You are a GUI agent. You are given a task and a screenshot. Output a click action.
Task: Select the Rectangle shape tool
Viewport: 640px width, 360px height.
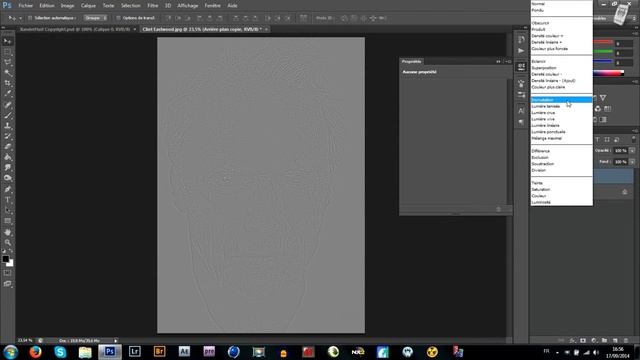click(x=7, y=221)
